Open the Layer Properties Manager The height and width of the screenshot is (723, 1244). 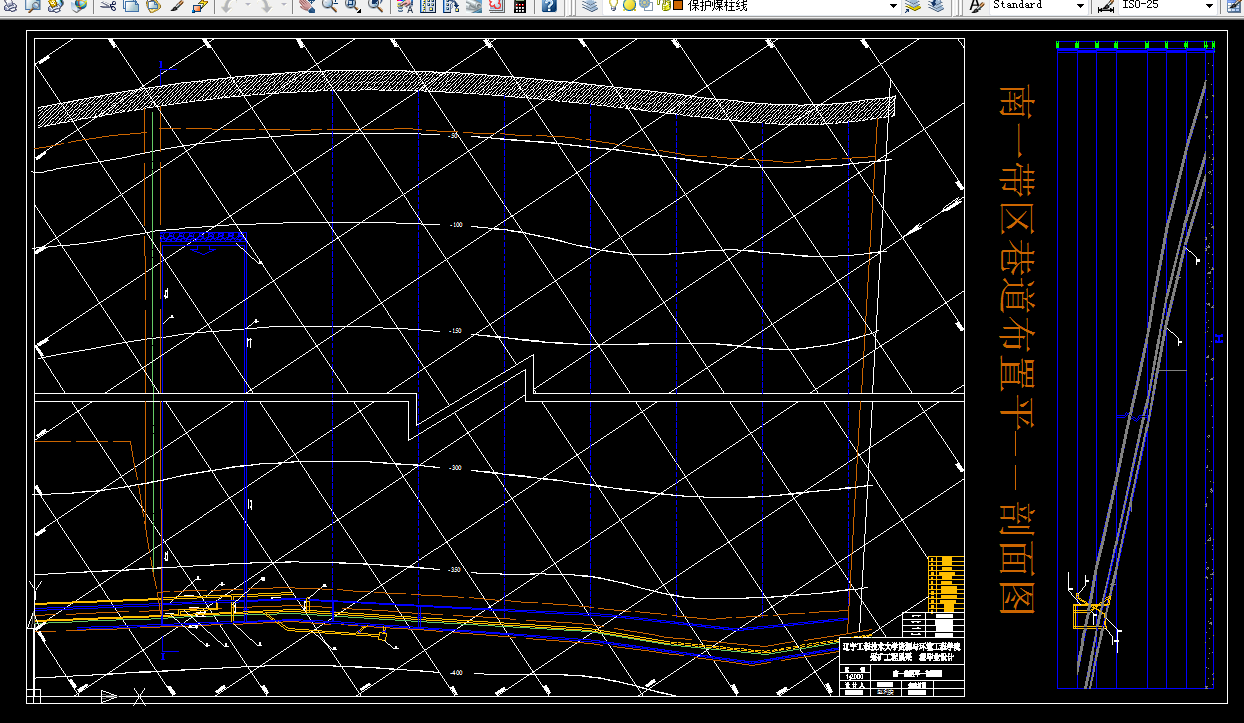click(x=590, y=5)
